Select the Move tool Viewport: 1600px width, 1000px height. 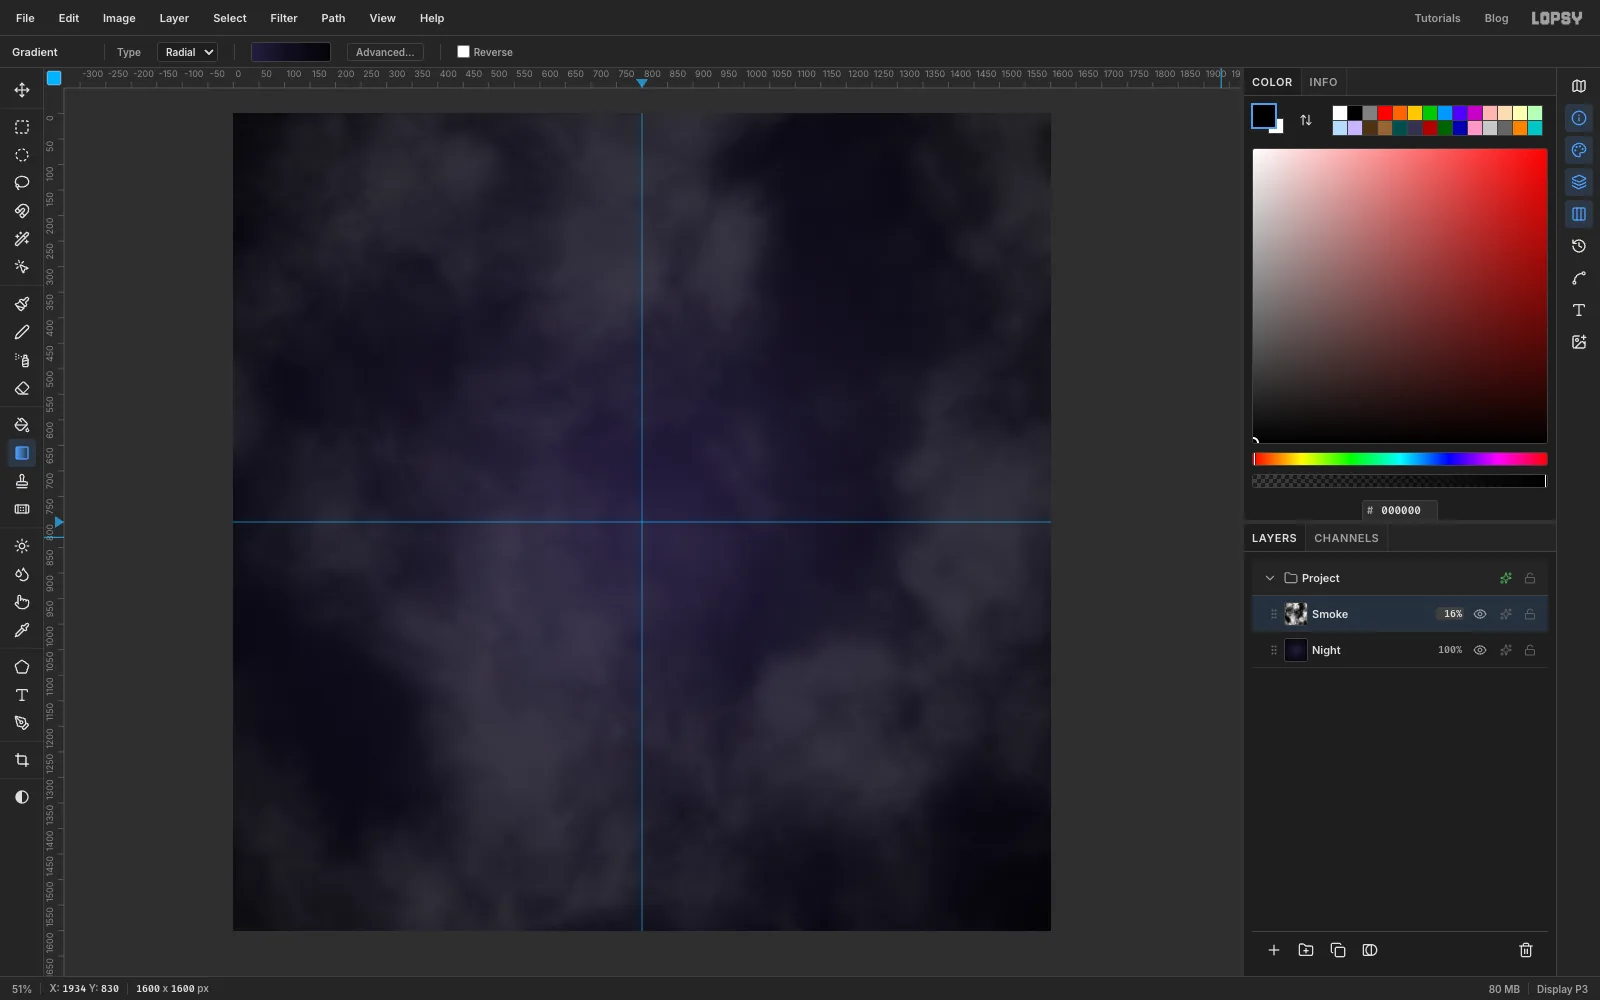22,90
